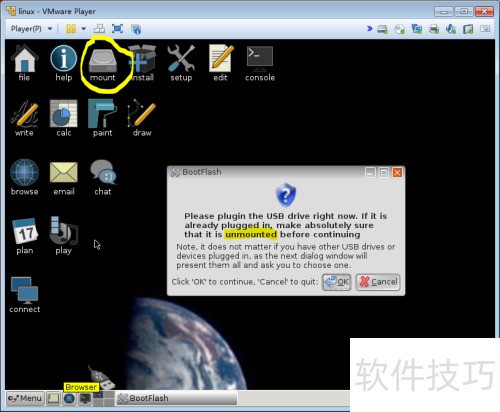The width and height of the screenshot is (500, 412).
Task: Minimize the BootFlash dialog
Action: [x=370, y=173]
